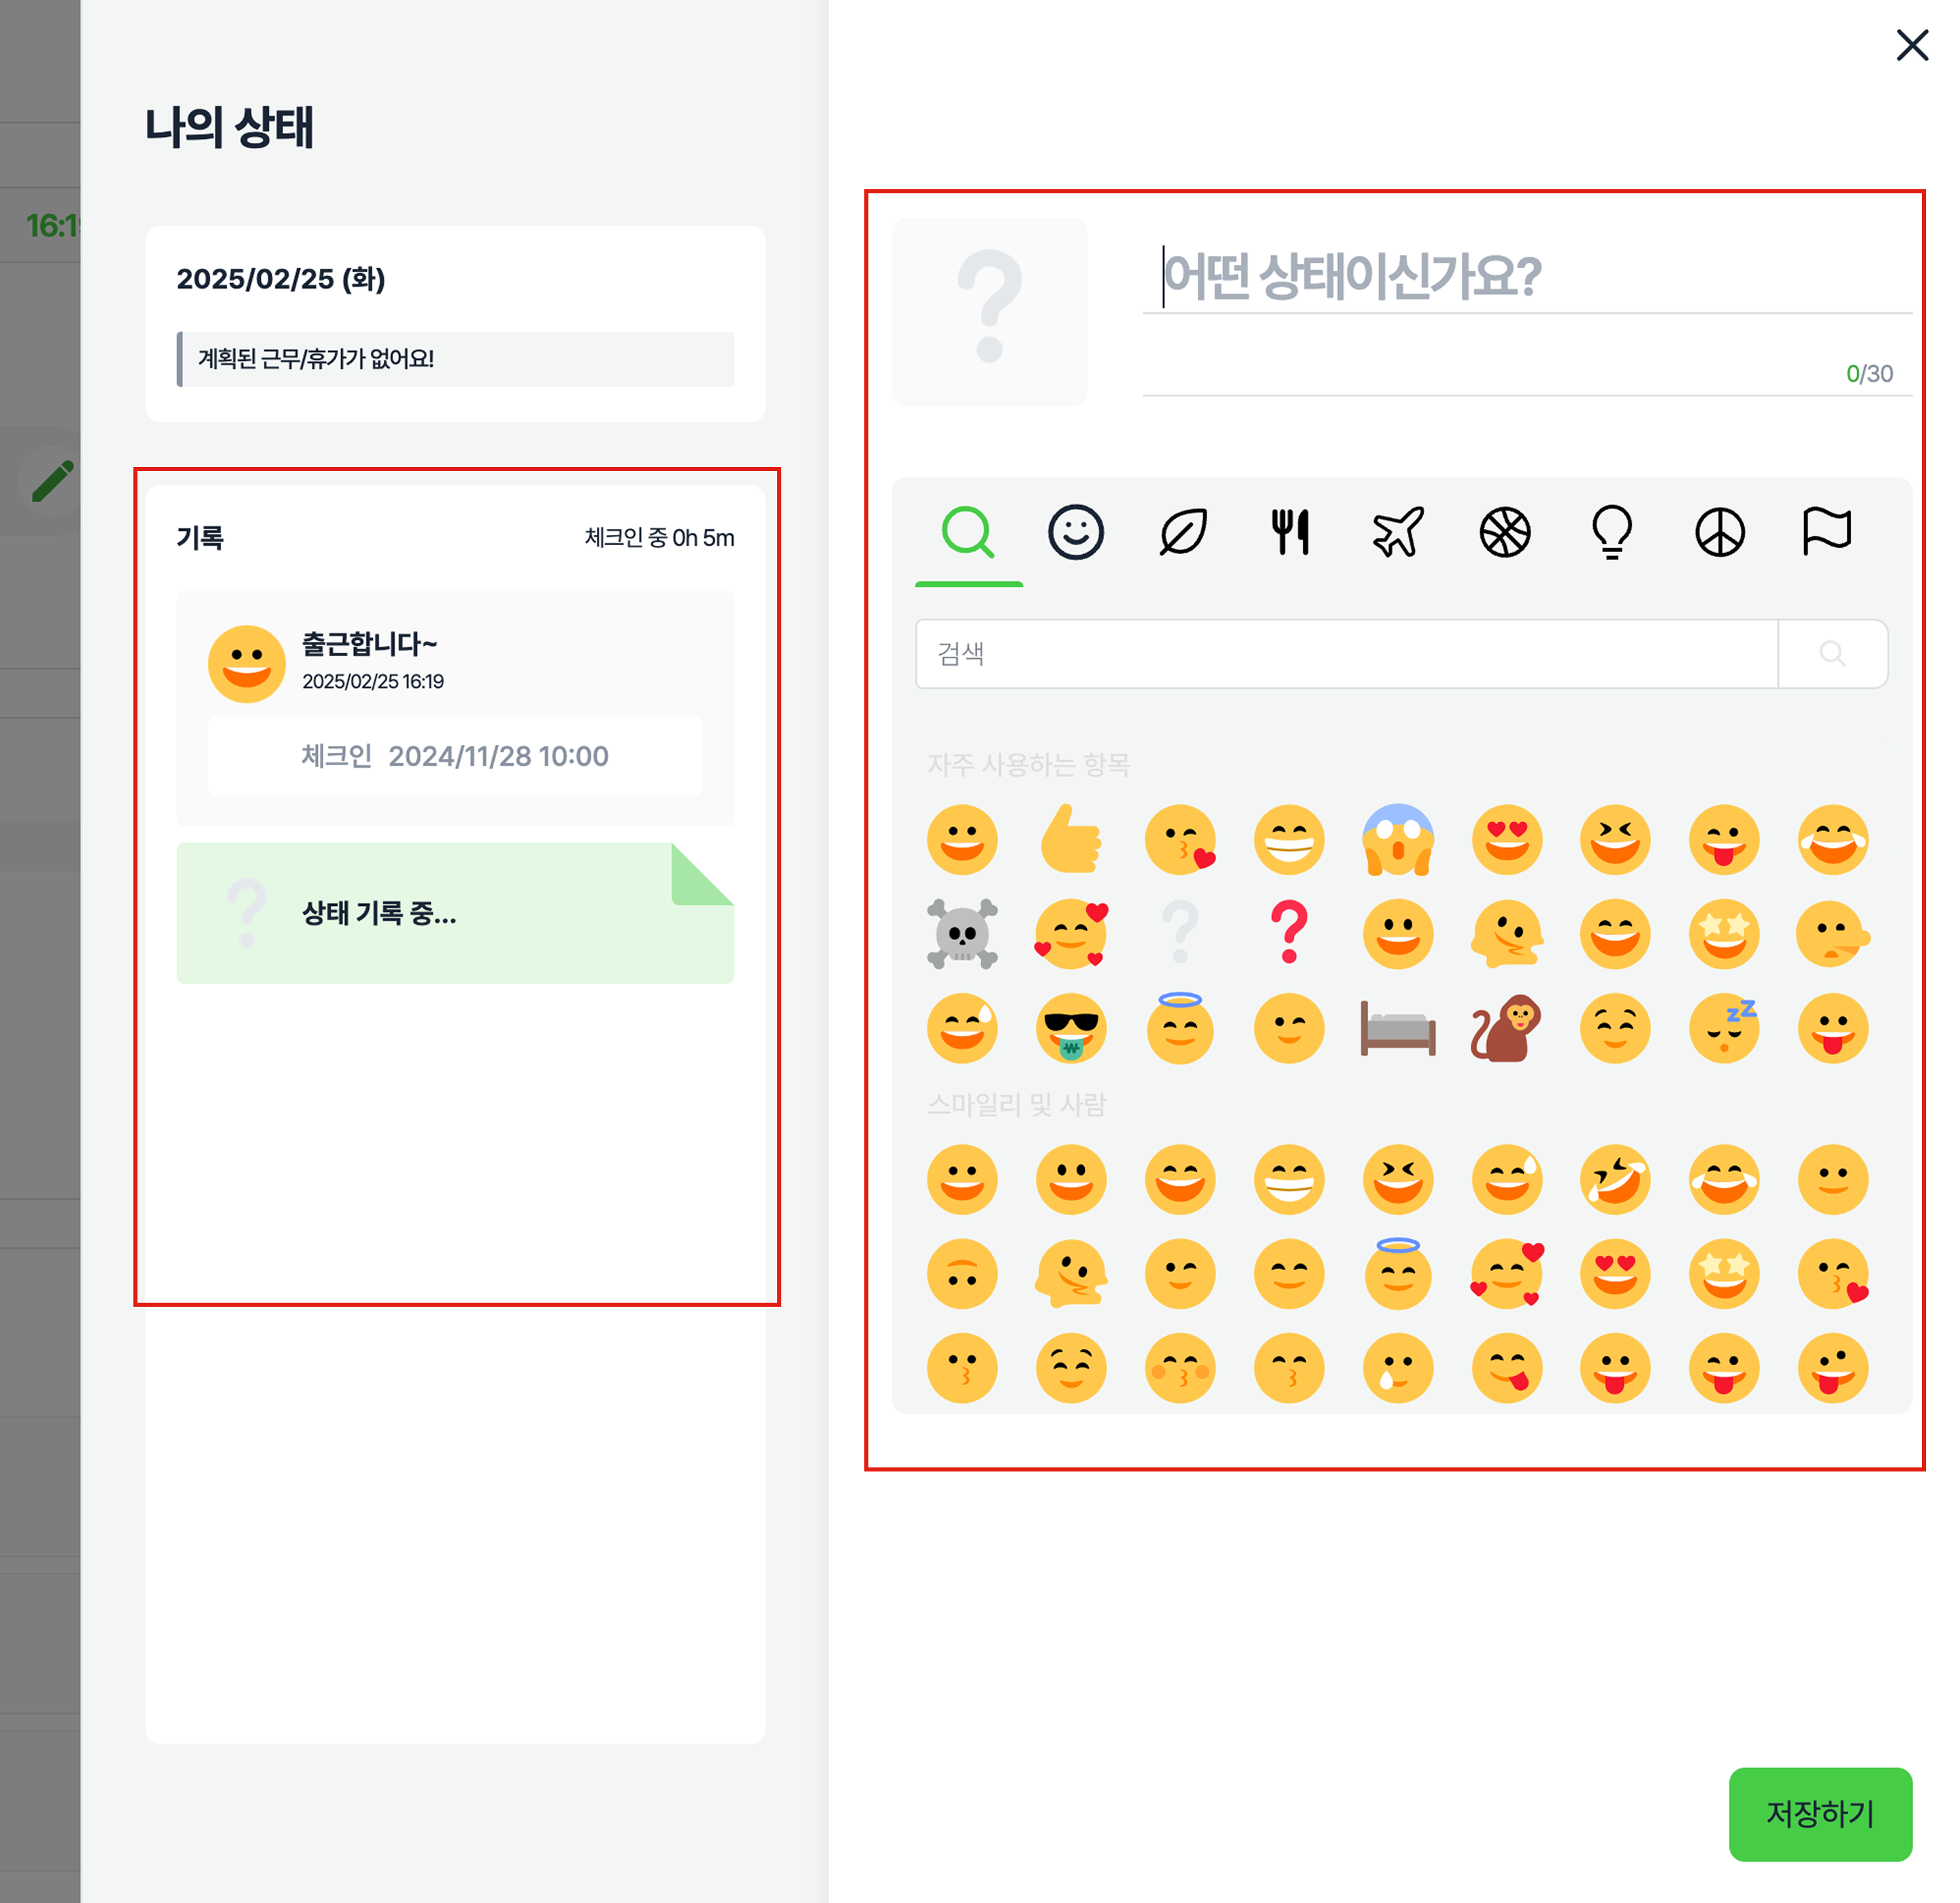Select the peace symbol emoji category
Image resolution: width=1960 pixels, height=1903 pixels.
pos(1720,532)
